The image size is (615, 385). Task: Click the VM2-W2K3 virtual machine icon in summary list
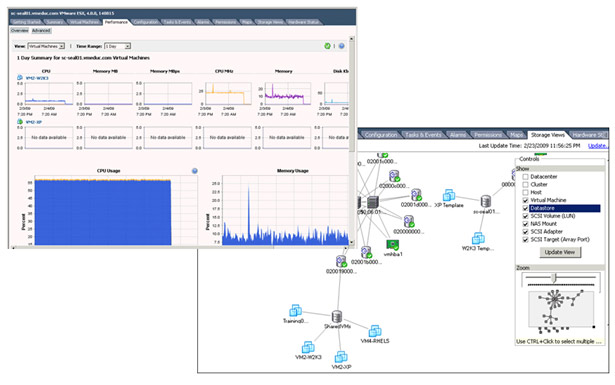(20, 78)
